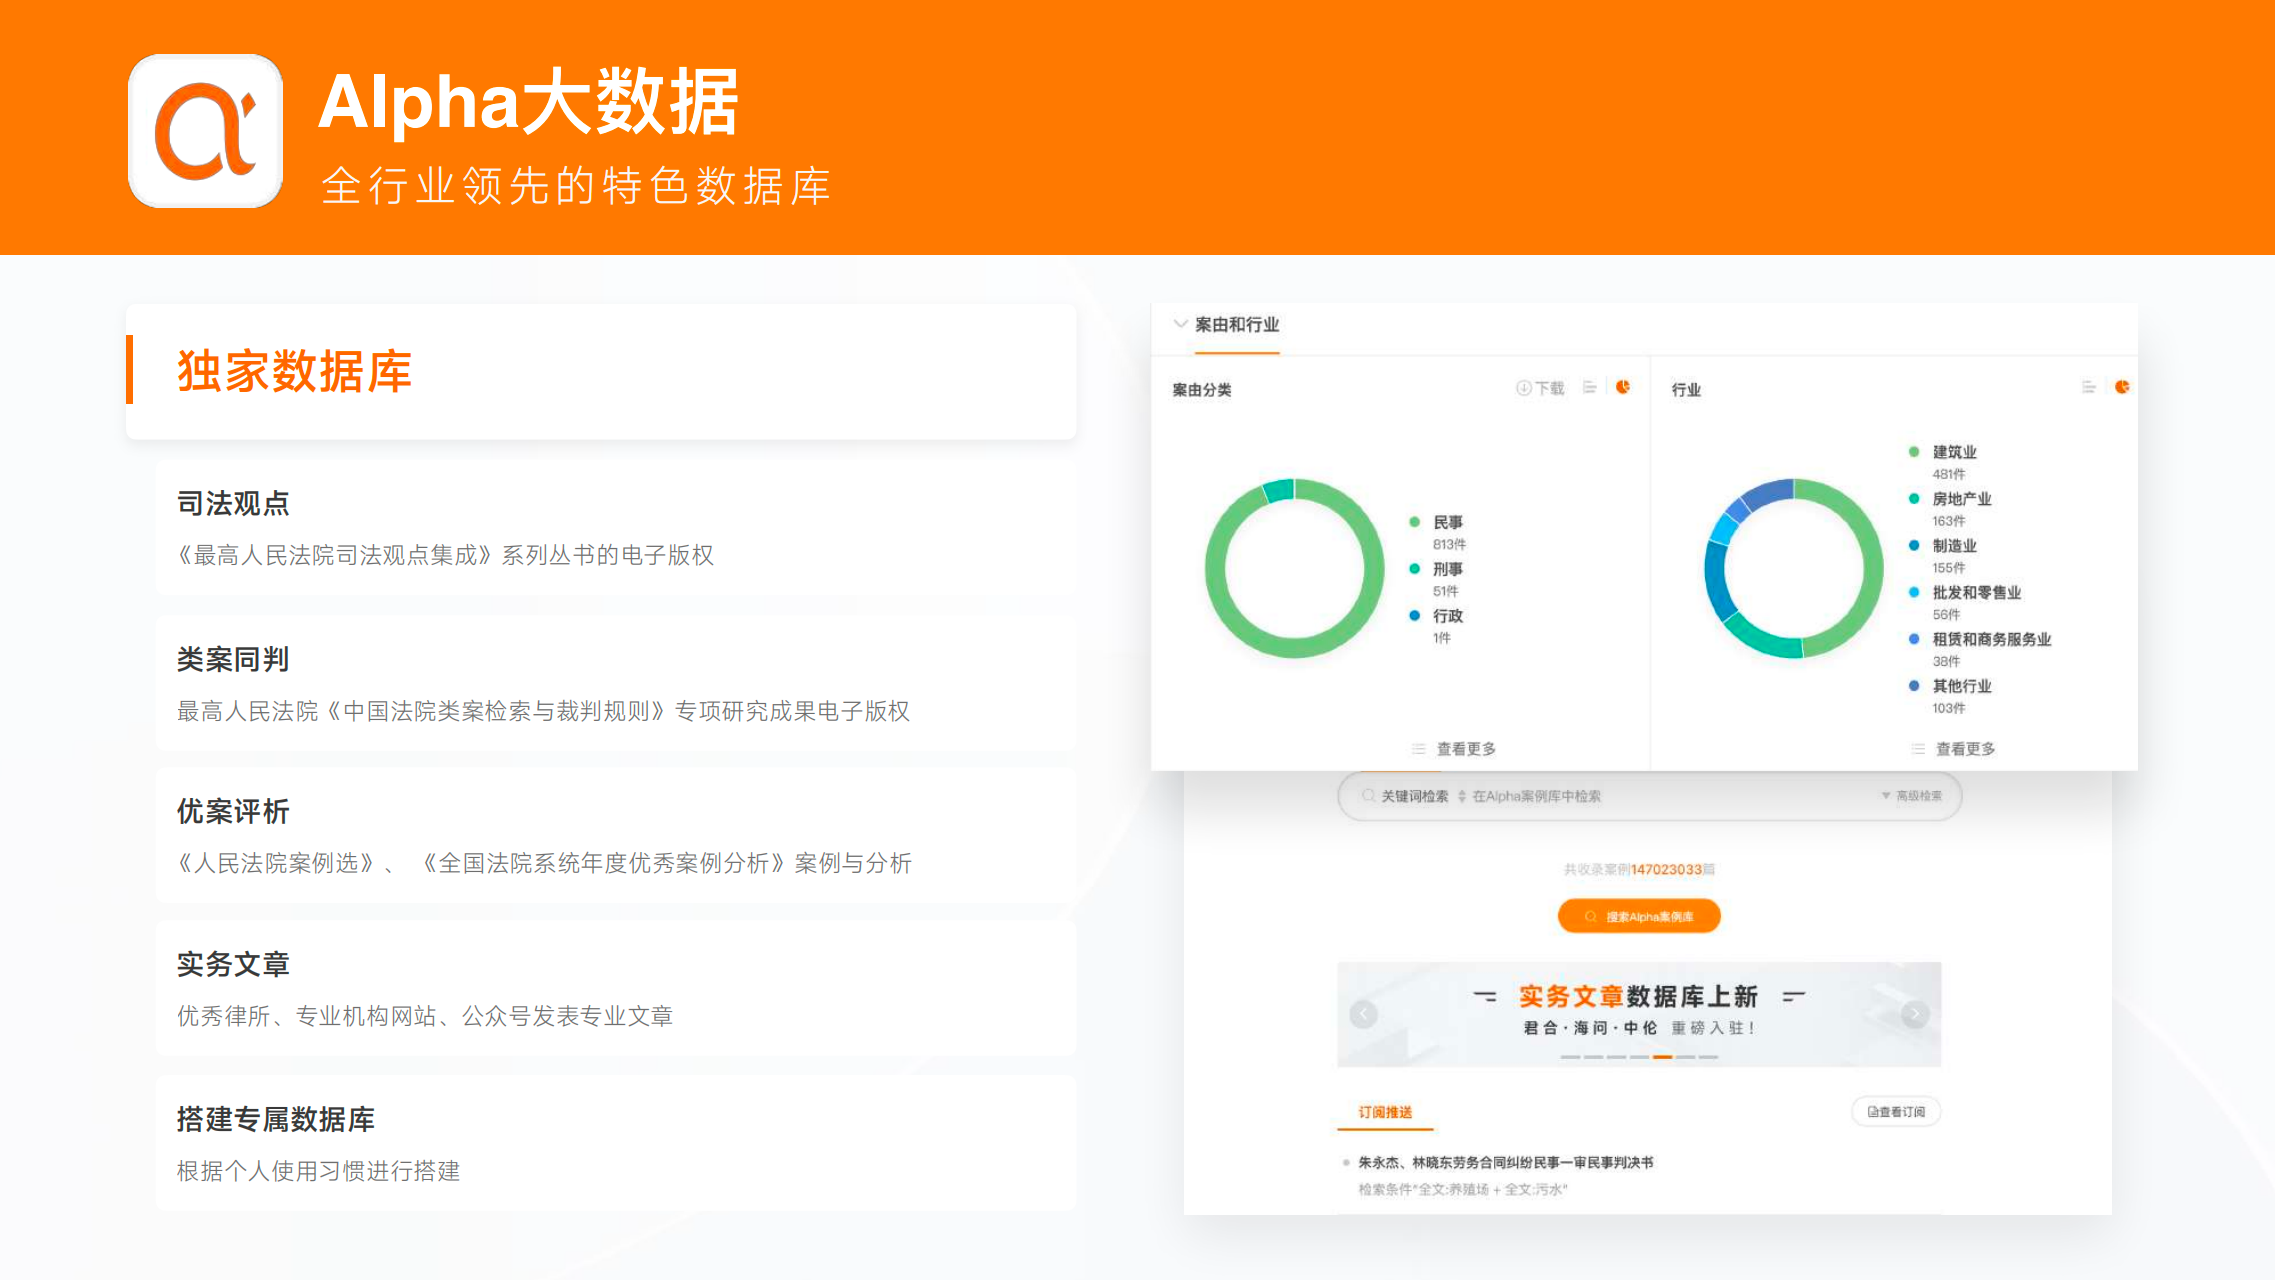Click the 搭建专属数据库 card heading
The height and width of the screenshot is (1280, 2275).
(x=276, y=1119)
